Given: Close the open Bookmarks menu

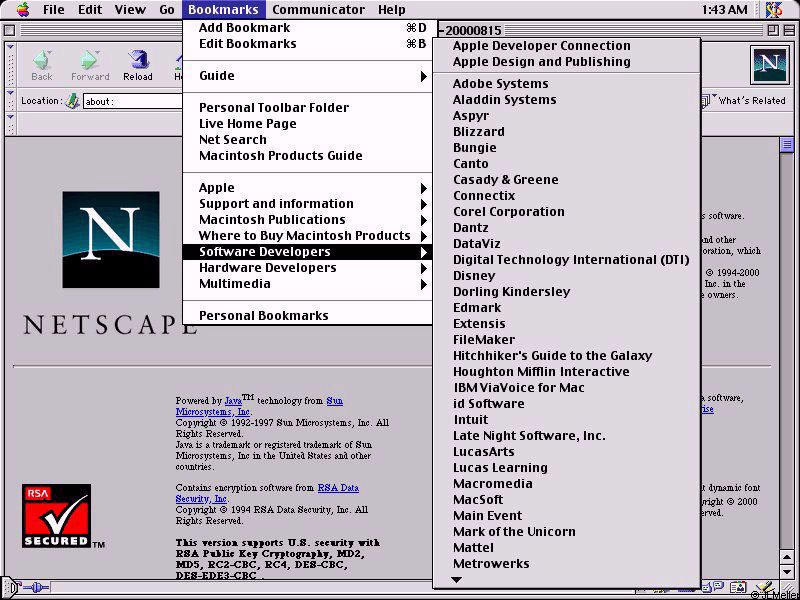Looking at the screenshot, I should coord(224,9).
